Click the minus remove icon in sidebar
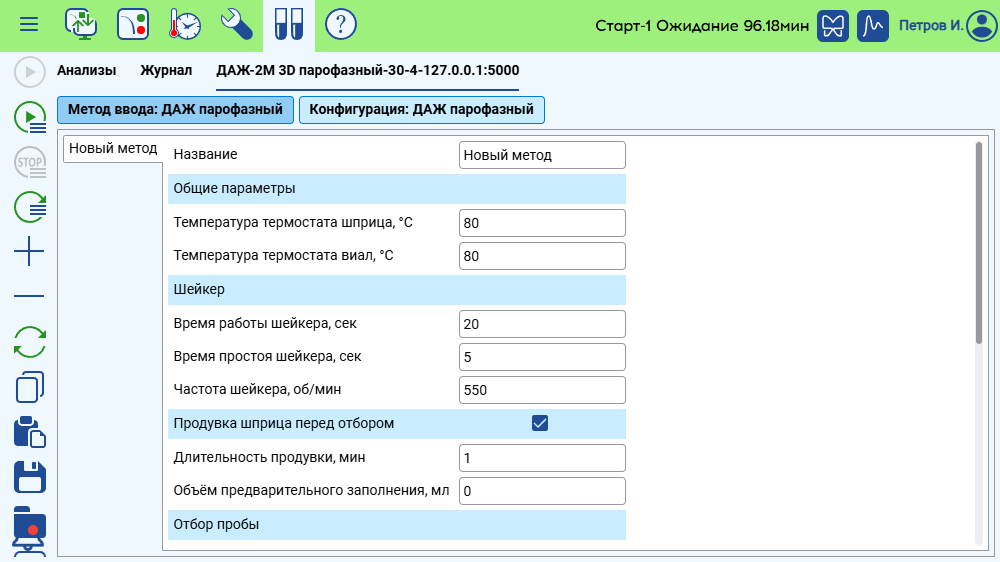 click(30, 297)
